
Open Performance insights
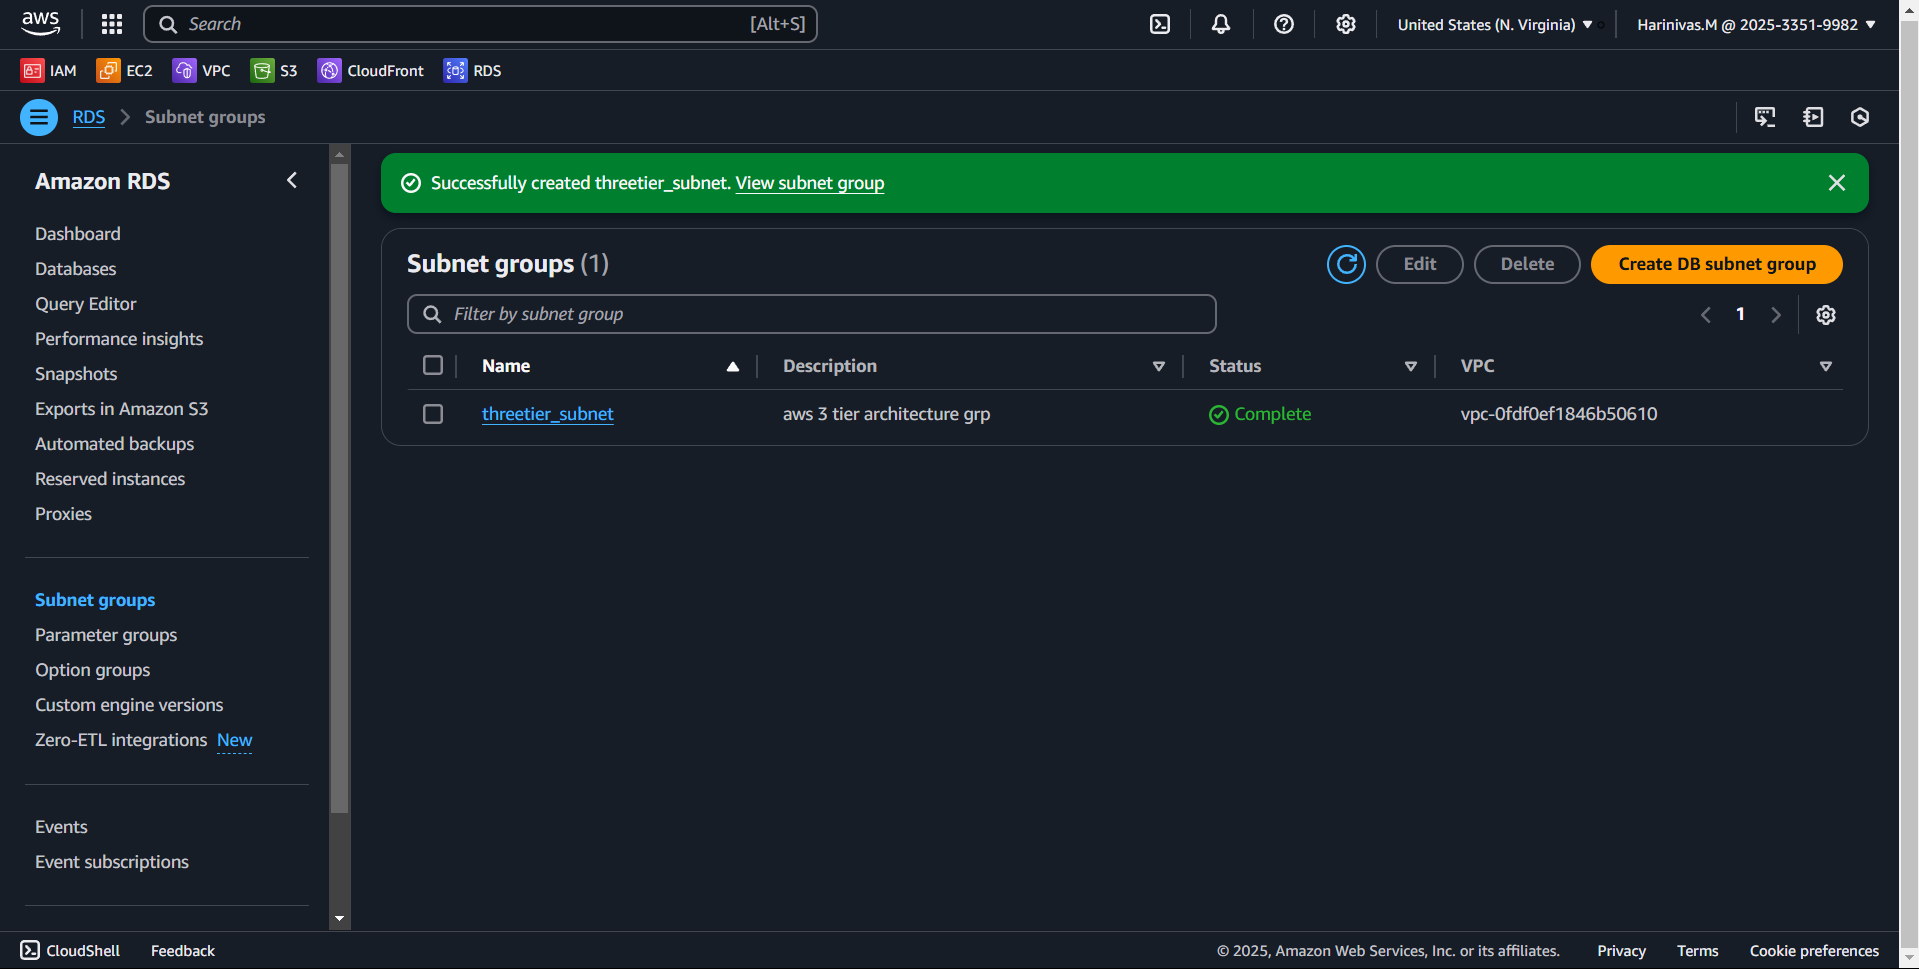(x=119, y=339)
